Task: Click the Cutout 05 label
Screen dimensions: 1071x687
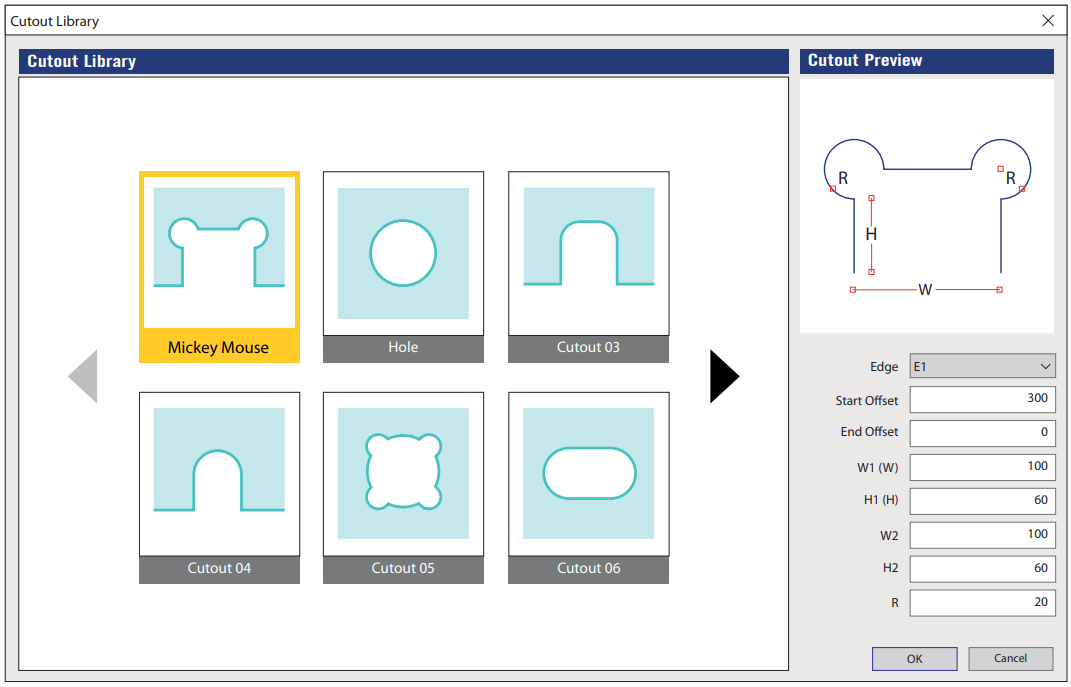Action: [x=403, y=568]
